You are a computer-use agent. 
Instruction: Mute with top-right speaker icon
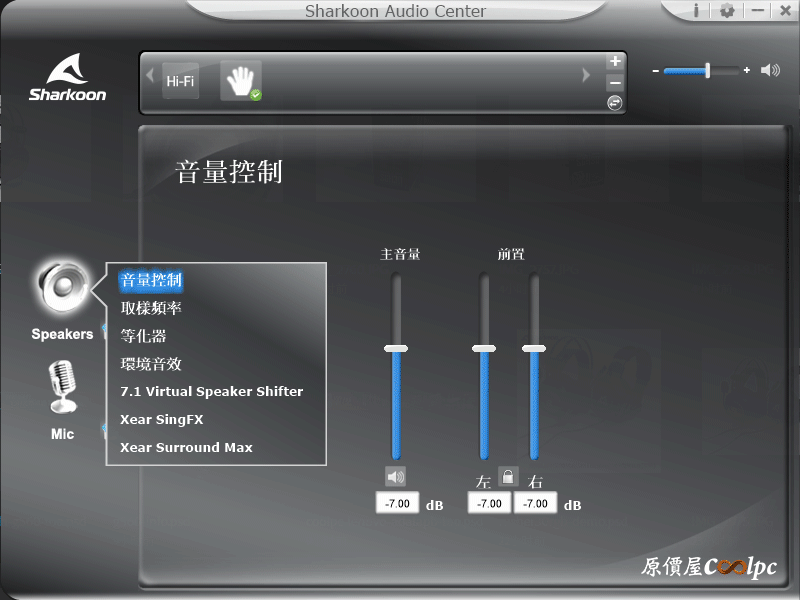click(x=770, y=70)
